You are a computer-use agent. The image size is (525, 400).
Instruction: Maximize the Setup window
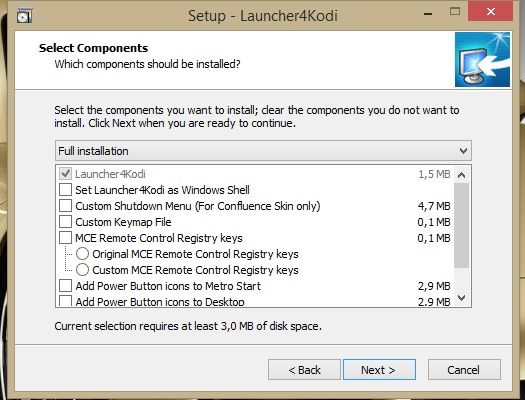pyautogui.click(x=455, y=12)
